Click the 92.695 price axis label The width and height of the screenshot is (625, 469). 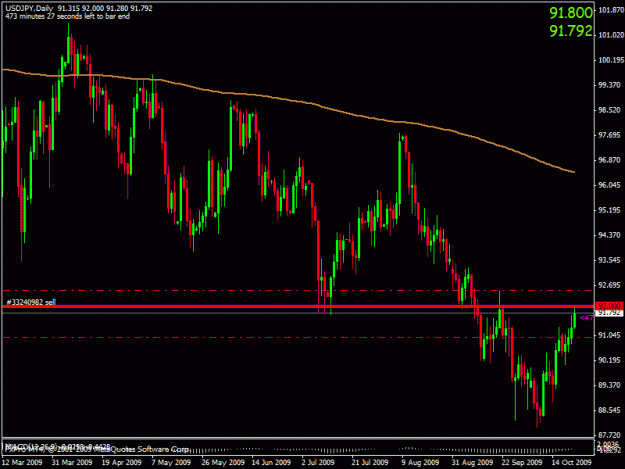(x=611, y=285)
